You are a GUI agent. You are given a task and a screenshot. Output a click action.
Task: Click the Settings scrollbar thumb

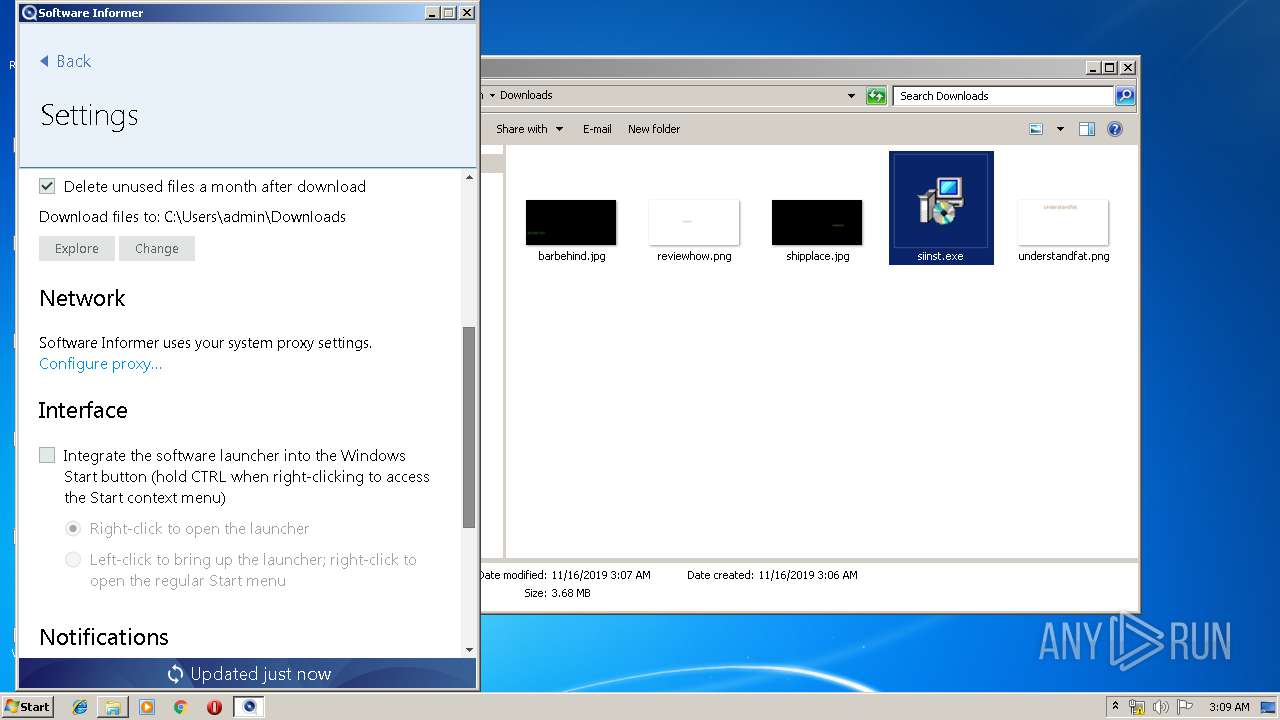pyautogui.click(x=469, y=427)
